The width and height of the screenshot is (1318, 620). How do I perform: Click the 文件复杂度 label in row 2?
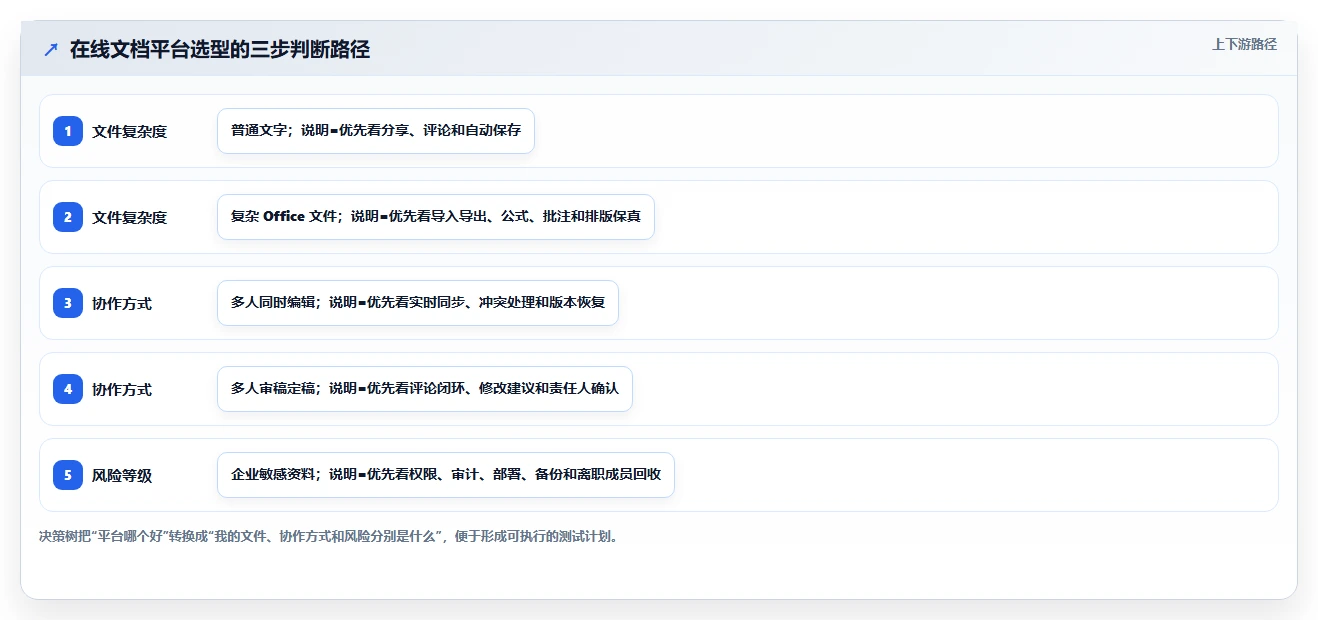tap(130, 217)
